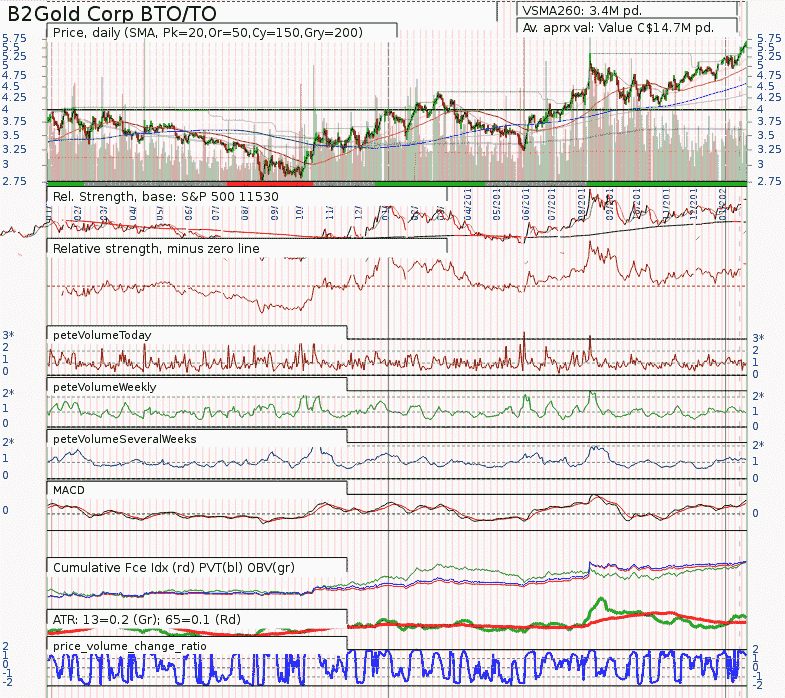Click the 04/201 date axis label
785x698 pixels.
point(468,204)
